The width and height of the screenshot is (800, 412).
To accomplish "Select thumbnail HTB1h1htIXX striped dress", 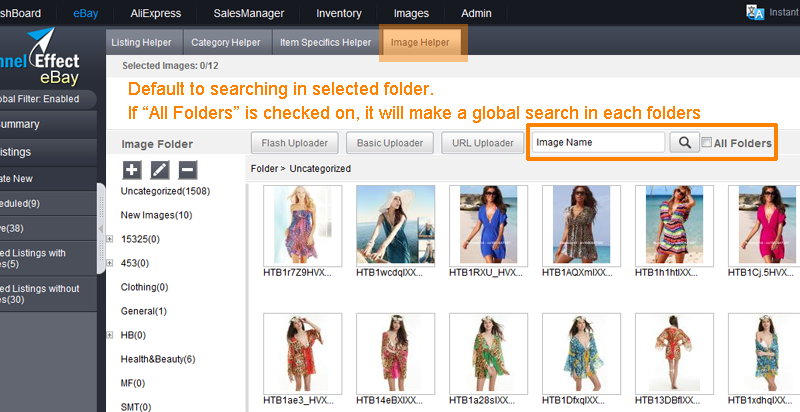I will point(674,225).
